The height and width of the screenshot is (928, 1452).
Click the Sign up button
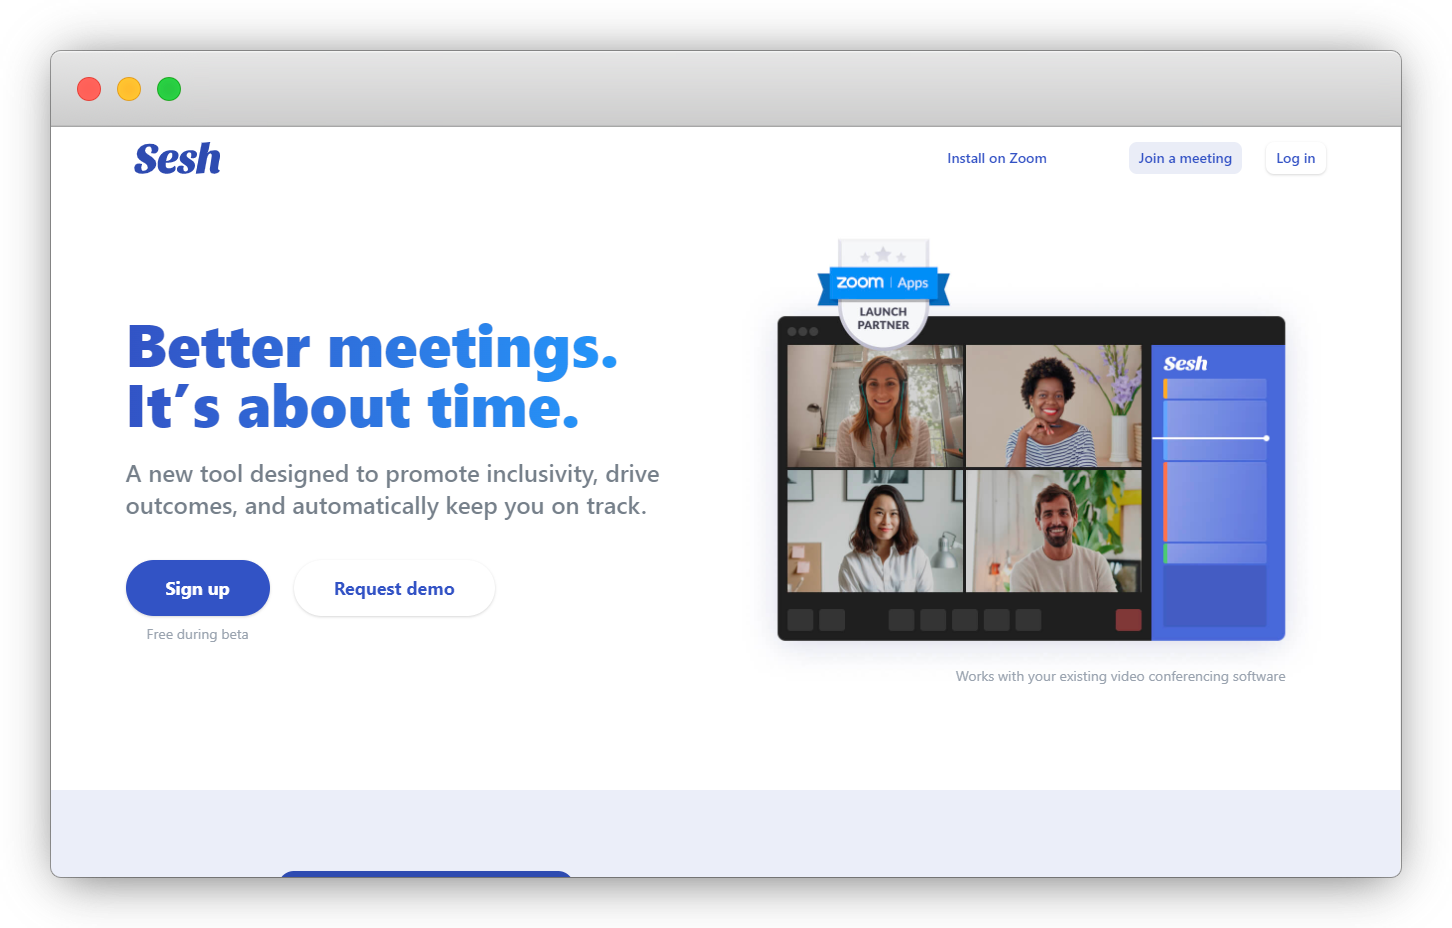click(198, 588)
